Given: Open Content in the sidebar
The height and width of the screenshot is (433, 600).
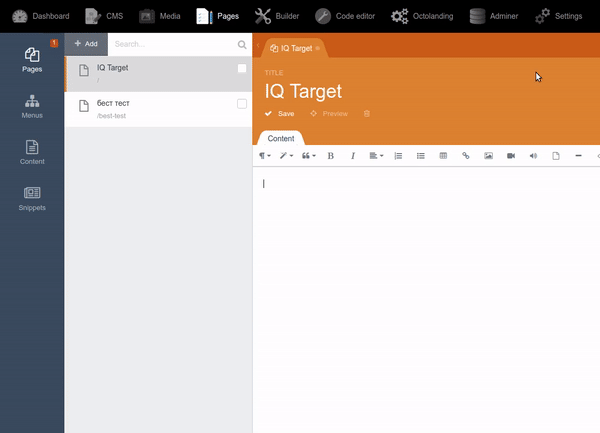Looking at the screenshot, I should [32, 153].
